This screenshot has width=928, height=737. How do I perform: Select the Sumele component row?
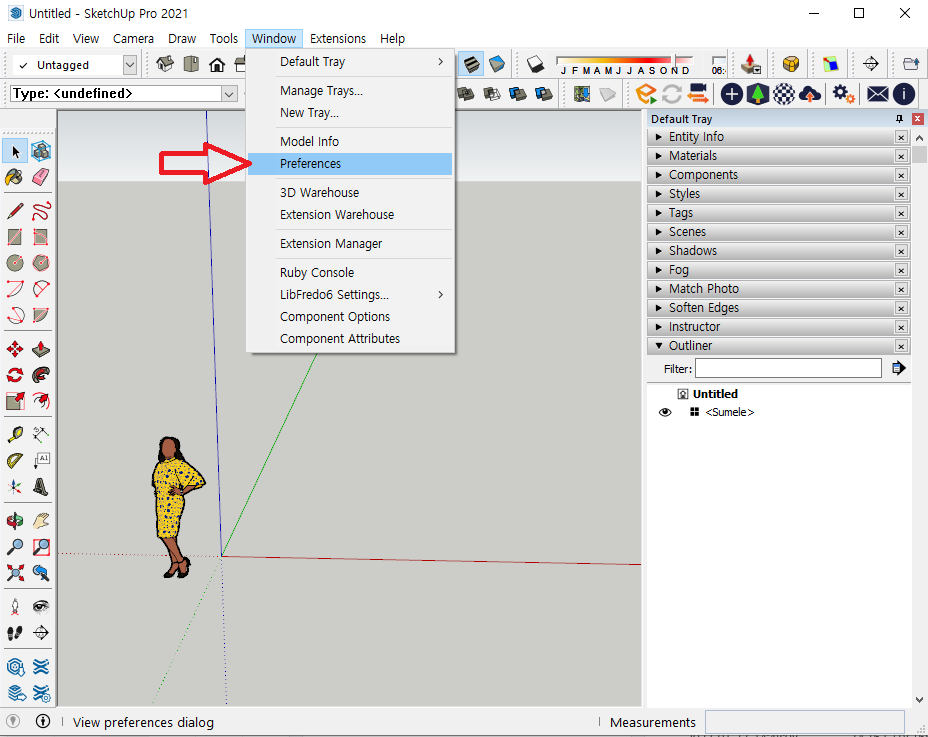729,413
